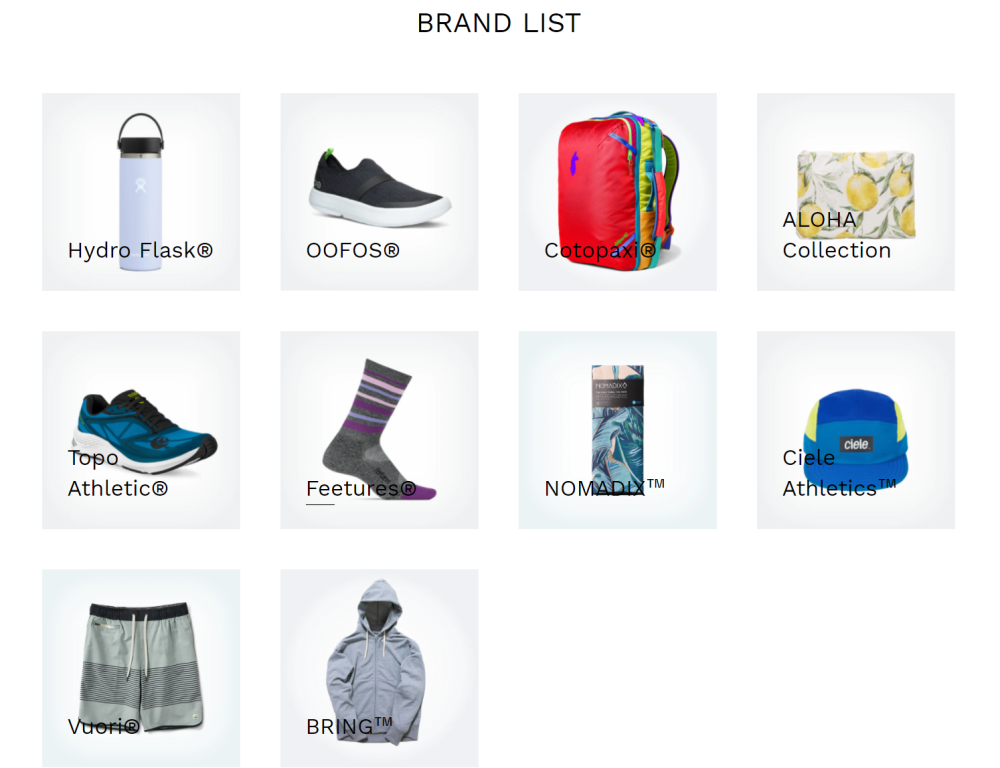1000x768 pixels.
Task: Click the BRAND LIST heading
Action: pyautogui.click(x=499, y=23)
